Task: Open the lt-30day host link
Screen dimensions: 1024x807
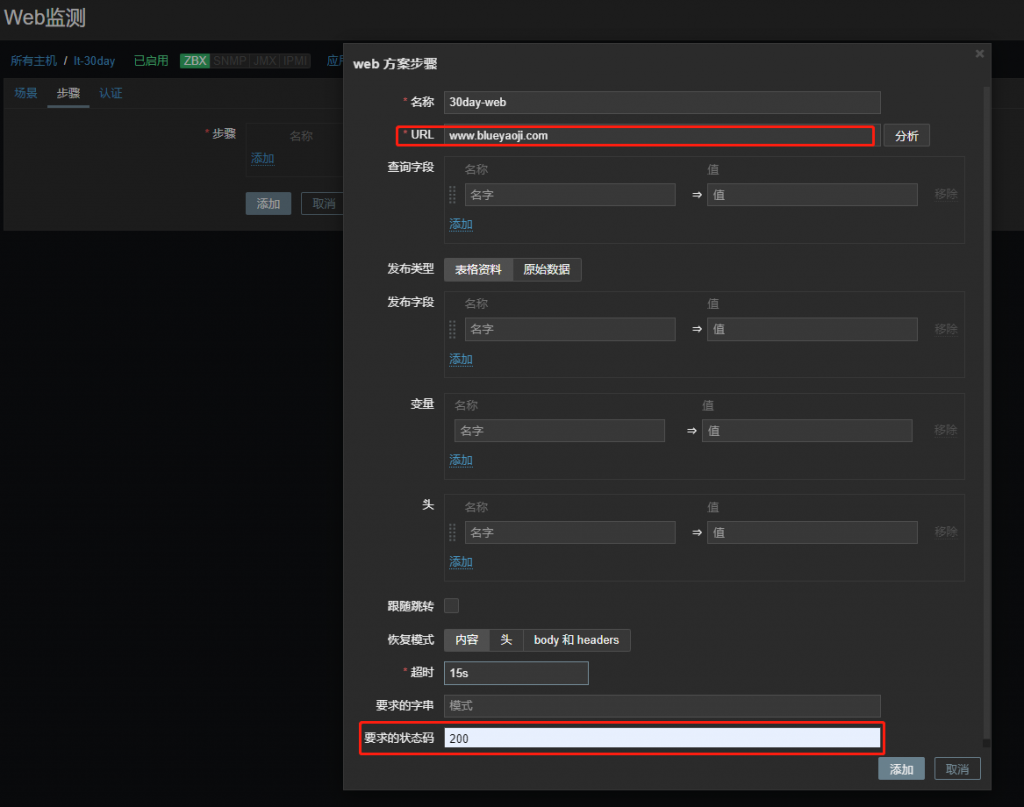Action: pyautogui.click(x=94, y=61)
